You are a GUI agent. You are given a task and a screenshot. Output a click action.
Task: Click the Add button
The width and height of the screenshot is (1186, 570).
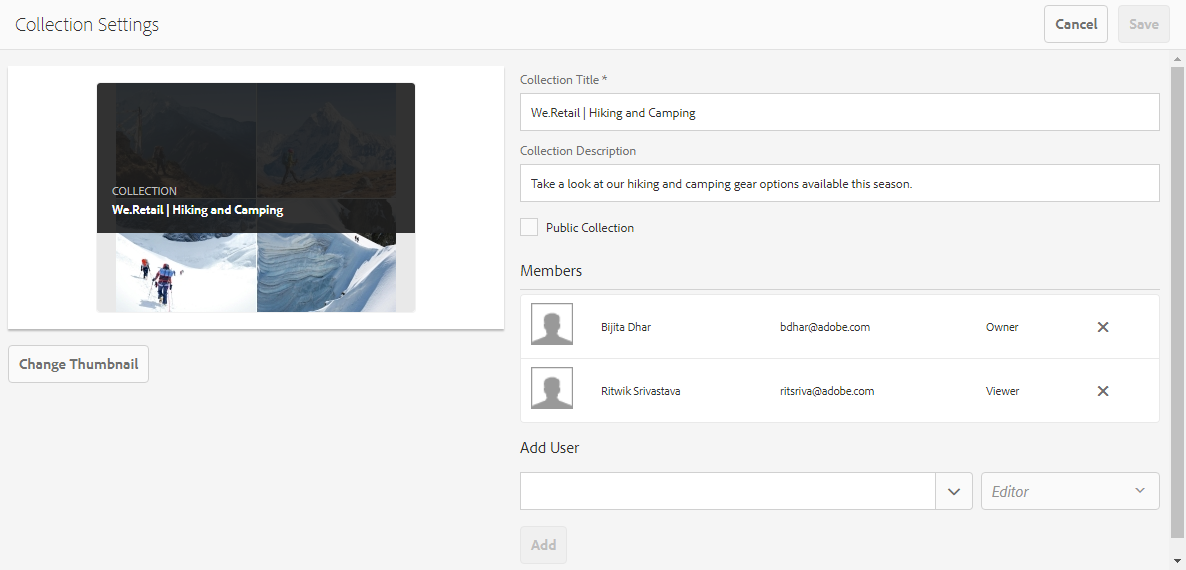tap(543, 545)
